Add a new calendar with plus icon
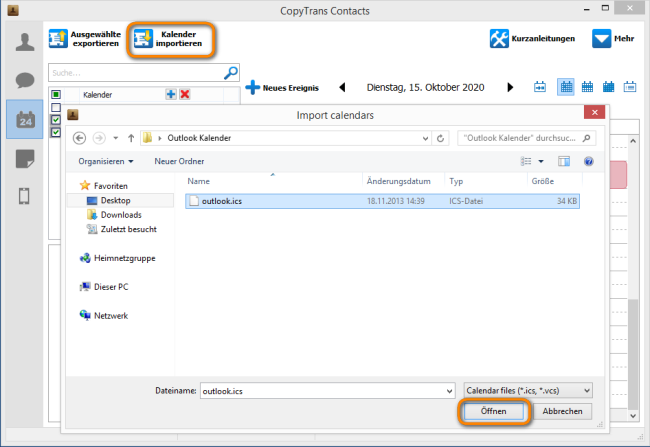This screenshot has height=447, width=650. (x=171, y=95)
